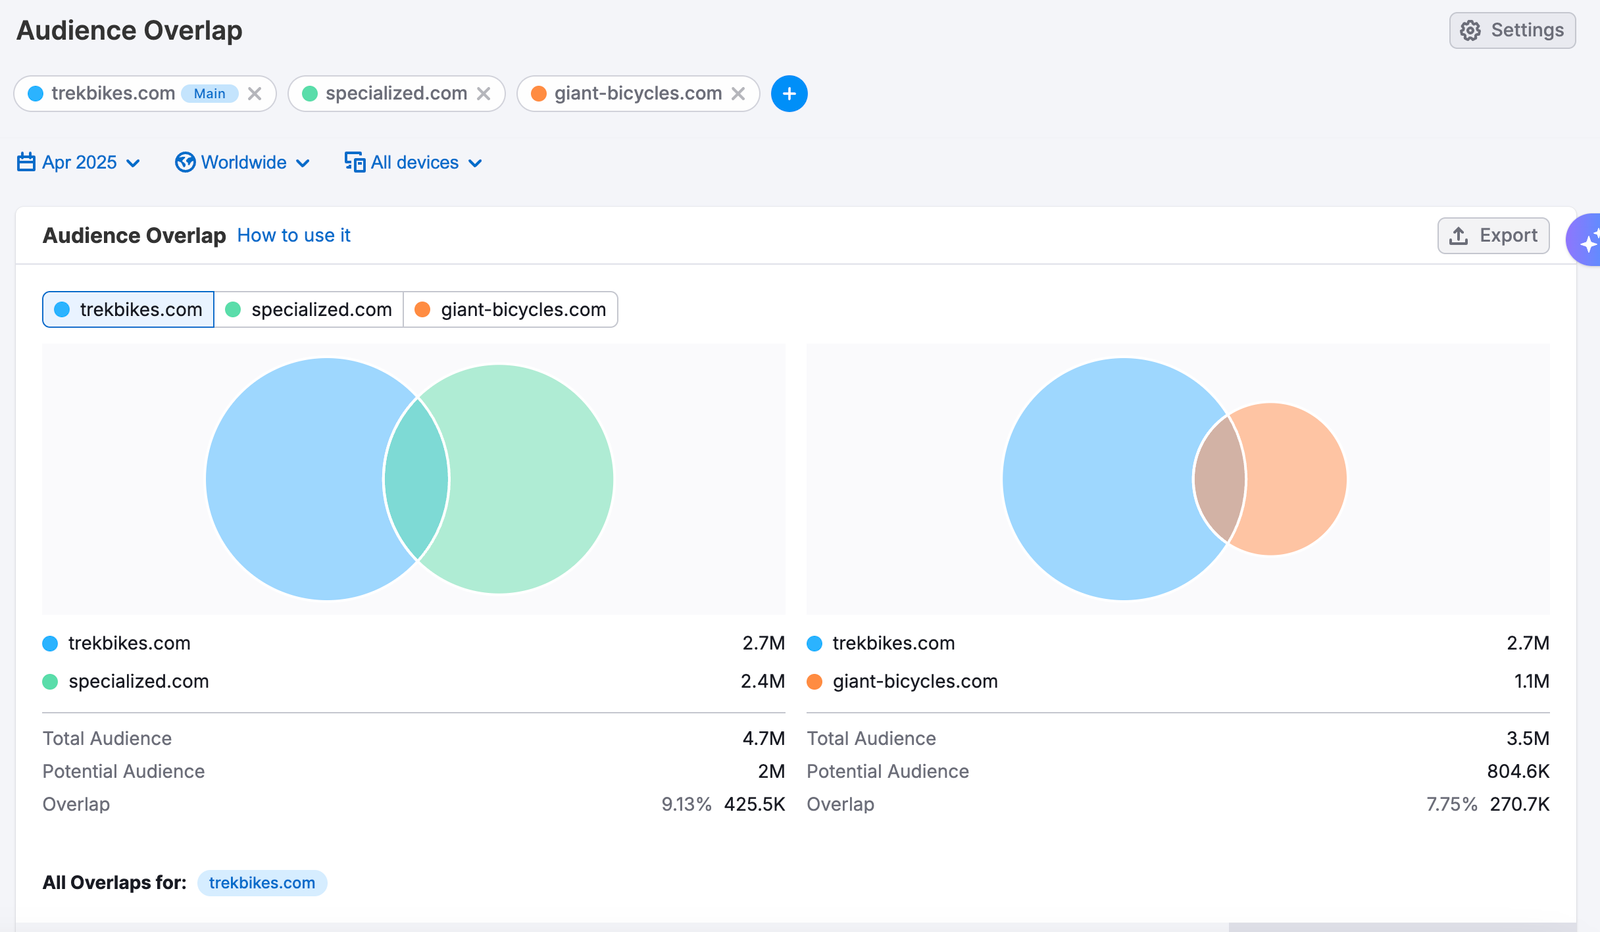
Task: Switch to the specialized.com tab
Action: [309, 310]
